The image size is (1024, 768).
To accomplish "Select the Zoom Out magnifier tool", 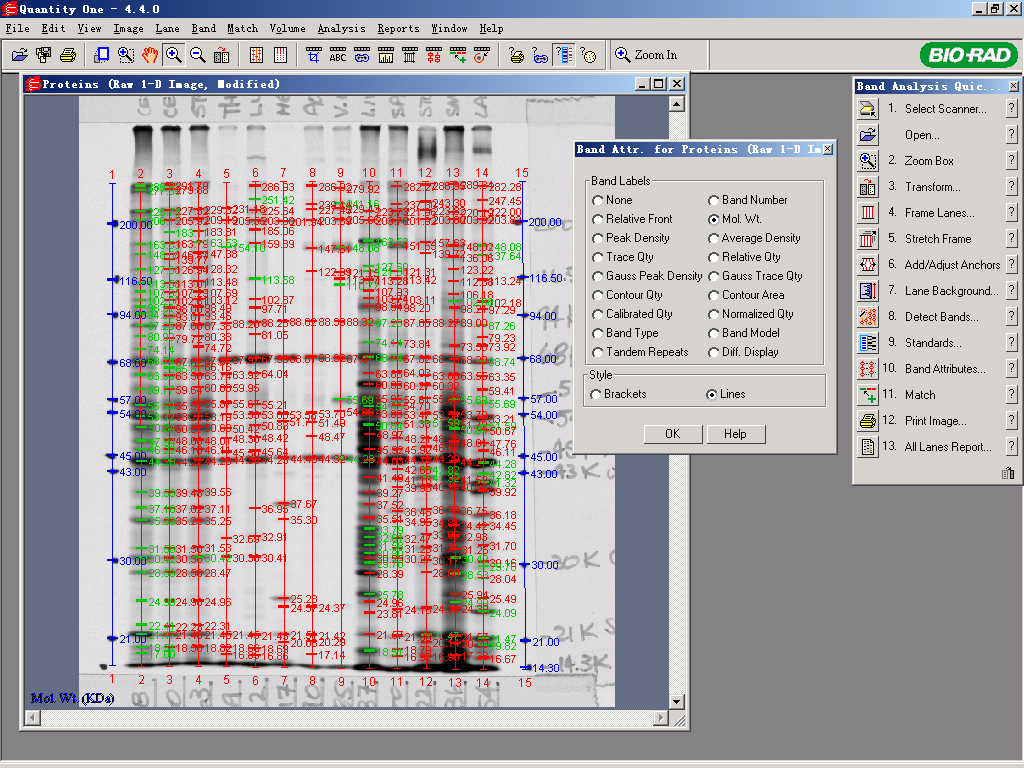I will pyautogui.click(x=198, y=55).
